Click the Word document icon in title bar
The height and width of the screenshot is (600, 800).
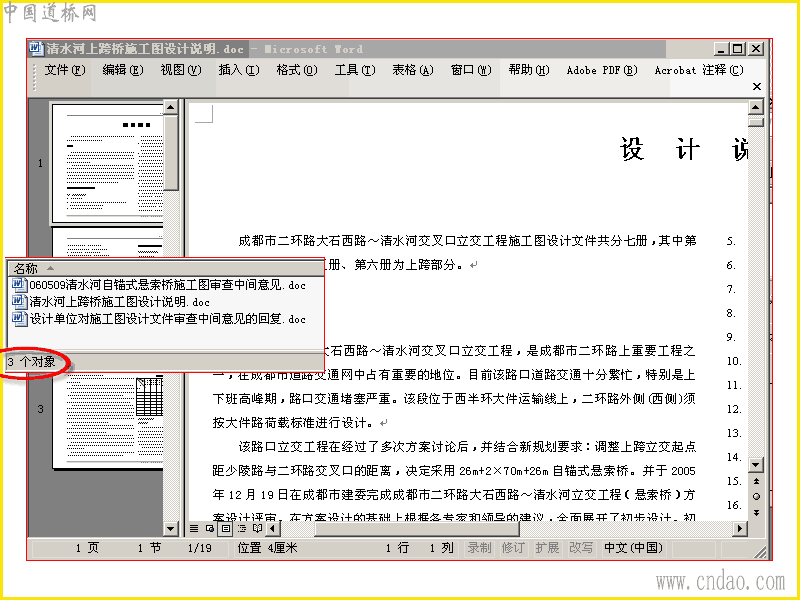pos(36,48)
